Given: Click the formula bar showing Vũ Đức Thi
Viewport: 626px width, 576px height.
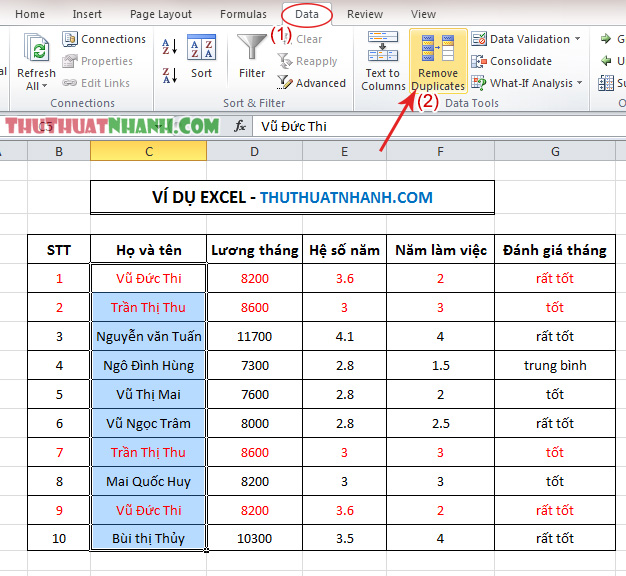Looking at the screenshot, I should pyautogui.click(x=439, y=127).
